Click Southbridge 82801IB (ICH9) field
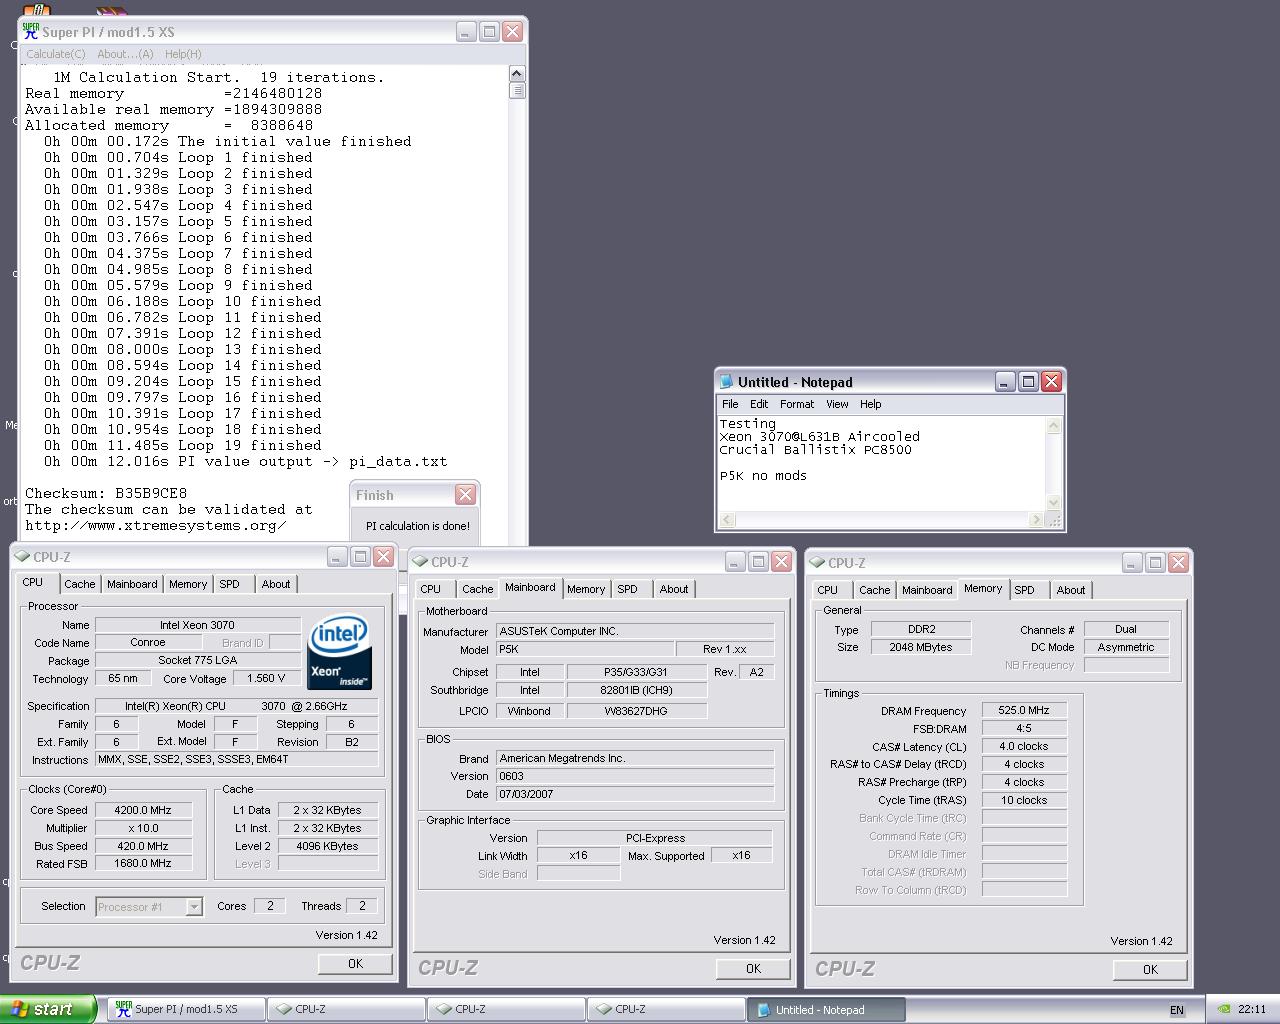The height and width of the screenshot is (1024, 1280). [636, 690]
